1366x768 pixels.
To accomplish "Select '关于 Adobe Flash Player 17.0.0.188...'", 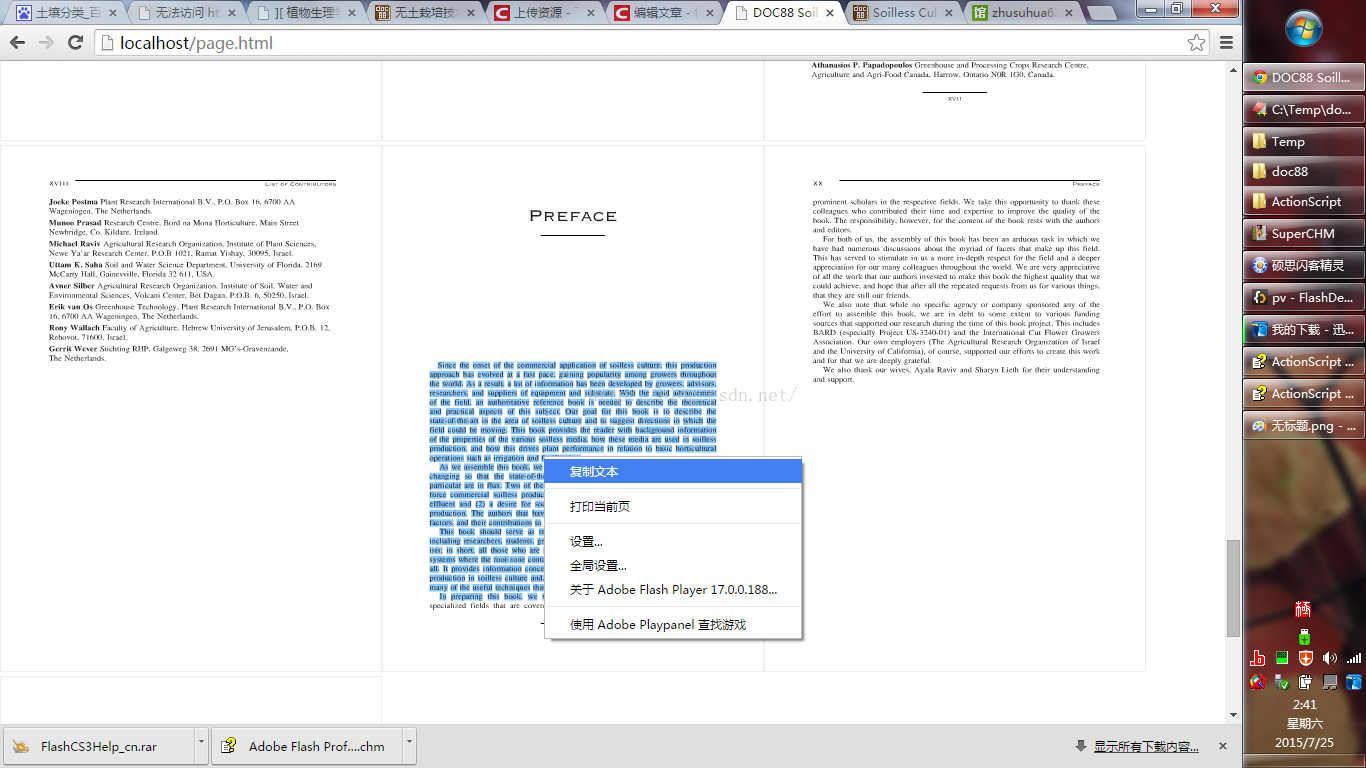I will click(673, 589).
